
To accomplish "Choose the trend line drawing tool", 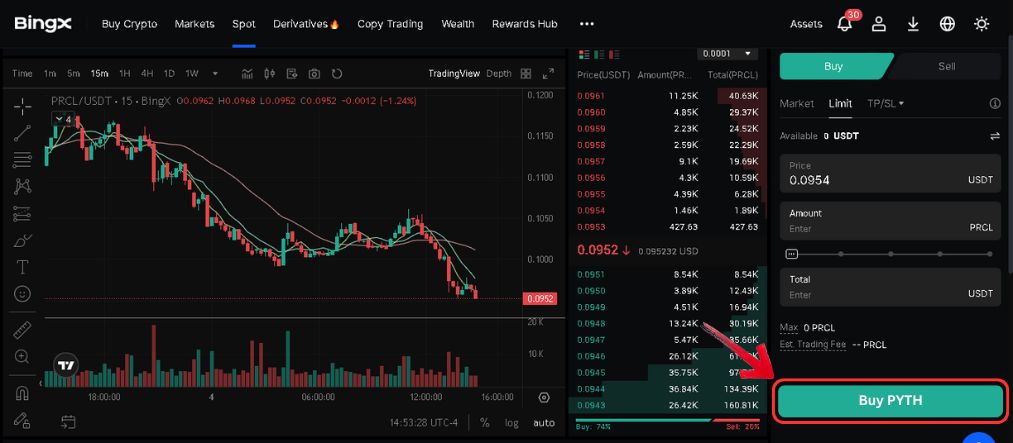I will (23, 133).
